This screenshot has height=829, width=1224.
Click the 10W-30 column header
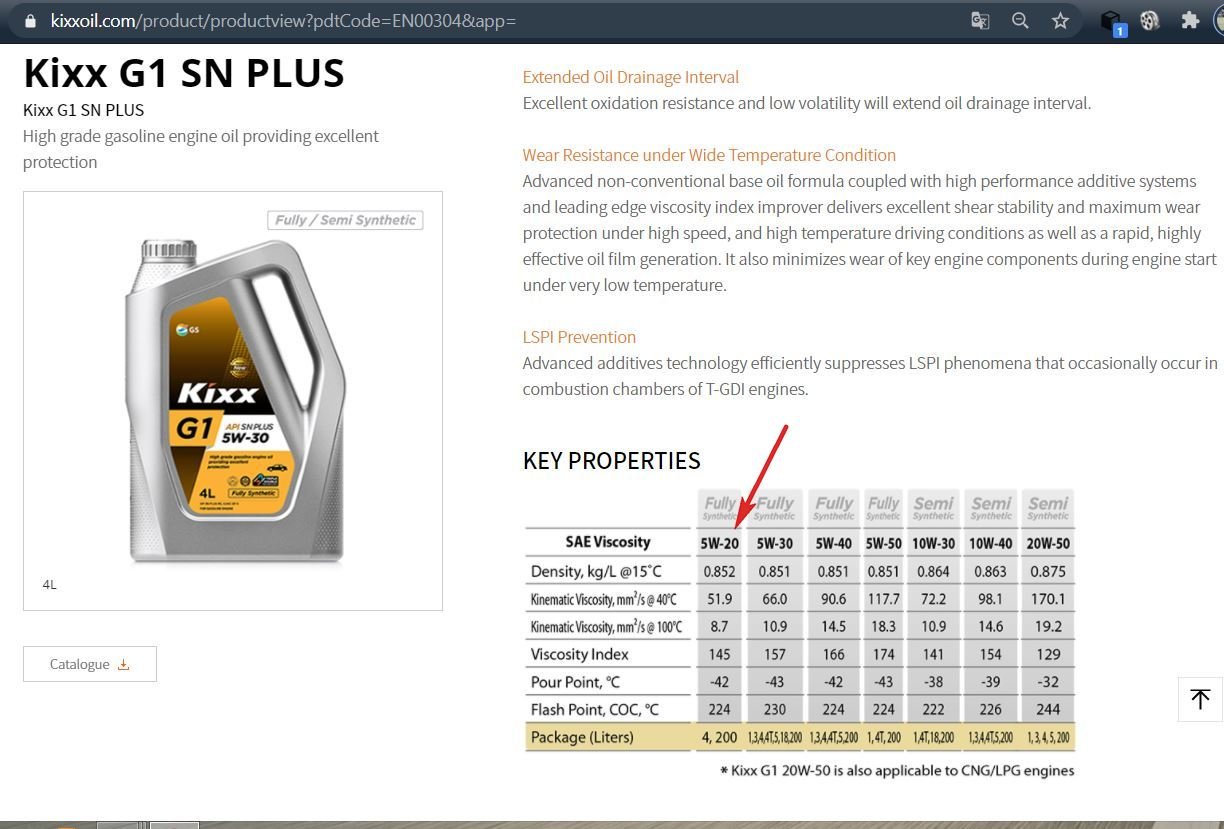933,543
